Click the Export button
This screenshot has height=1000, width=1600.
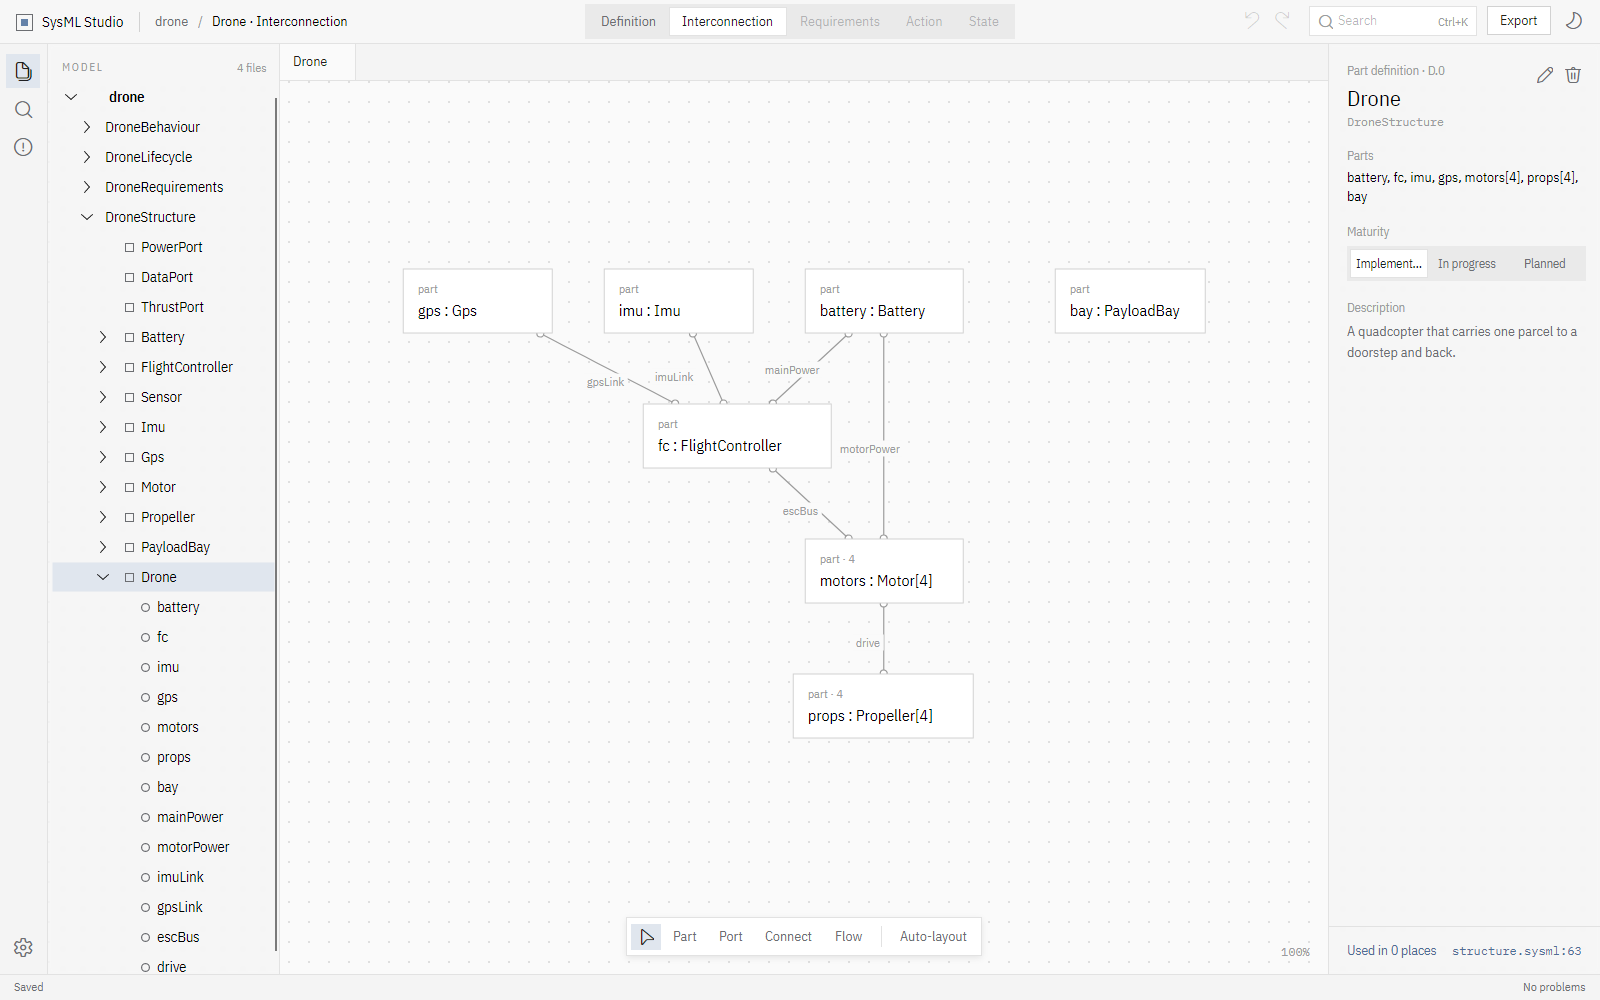(1518, 21)
